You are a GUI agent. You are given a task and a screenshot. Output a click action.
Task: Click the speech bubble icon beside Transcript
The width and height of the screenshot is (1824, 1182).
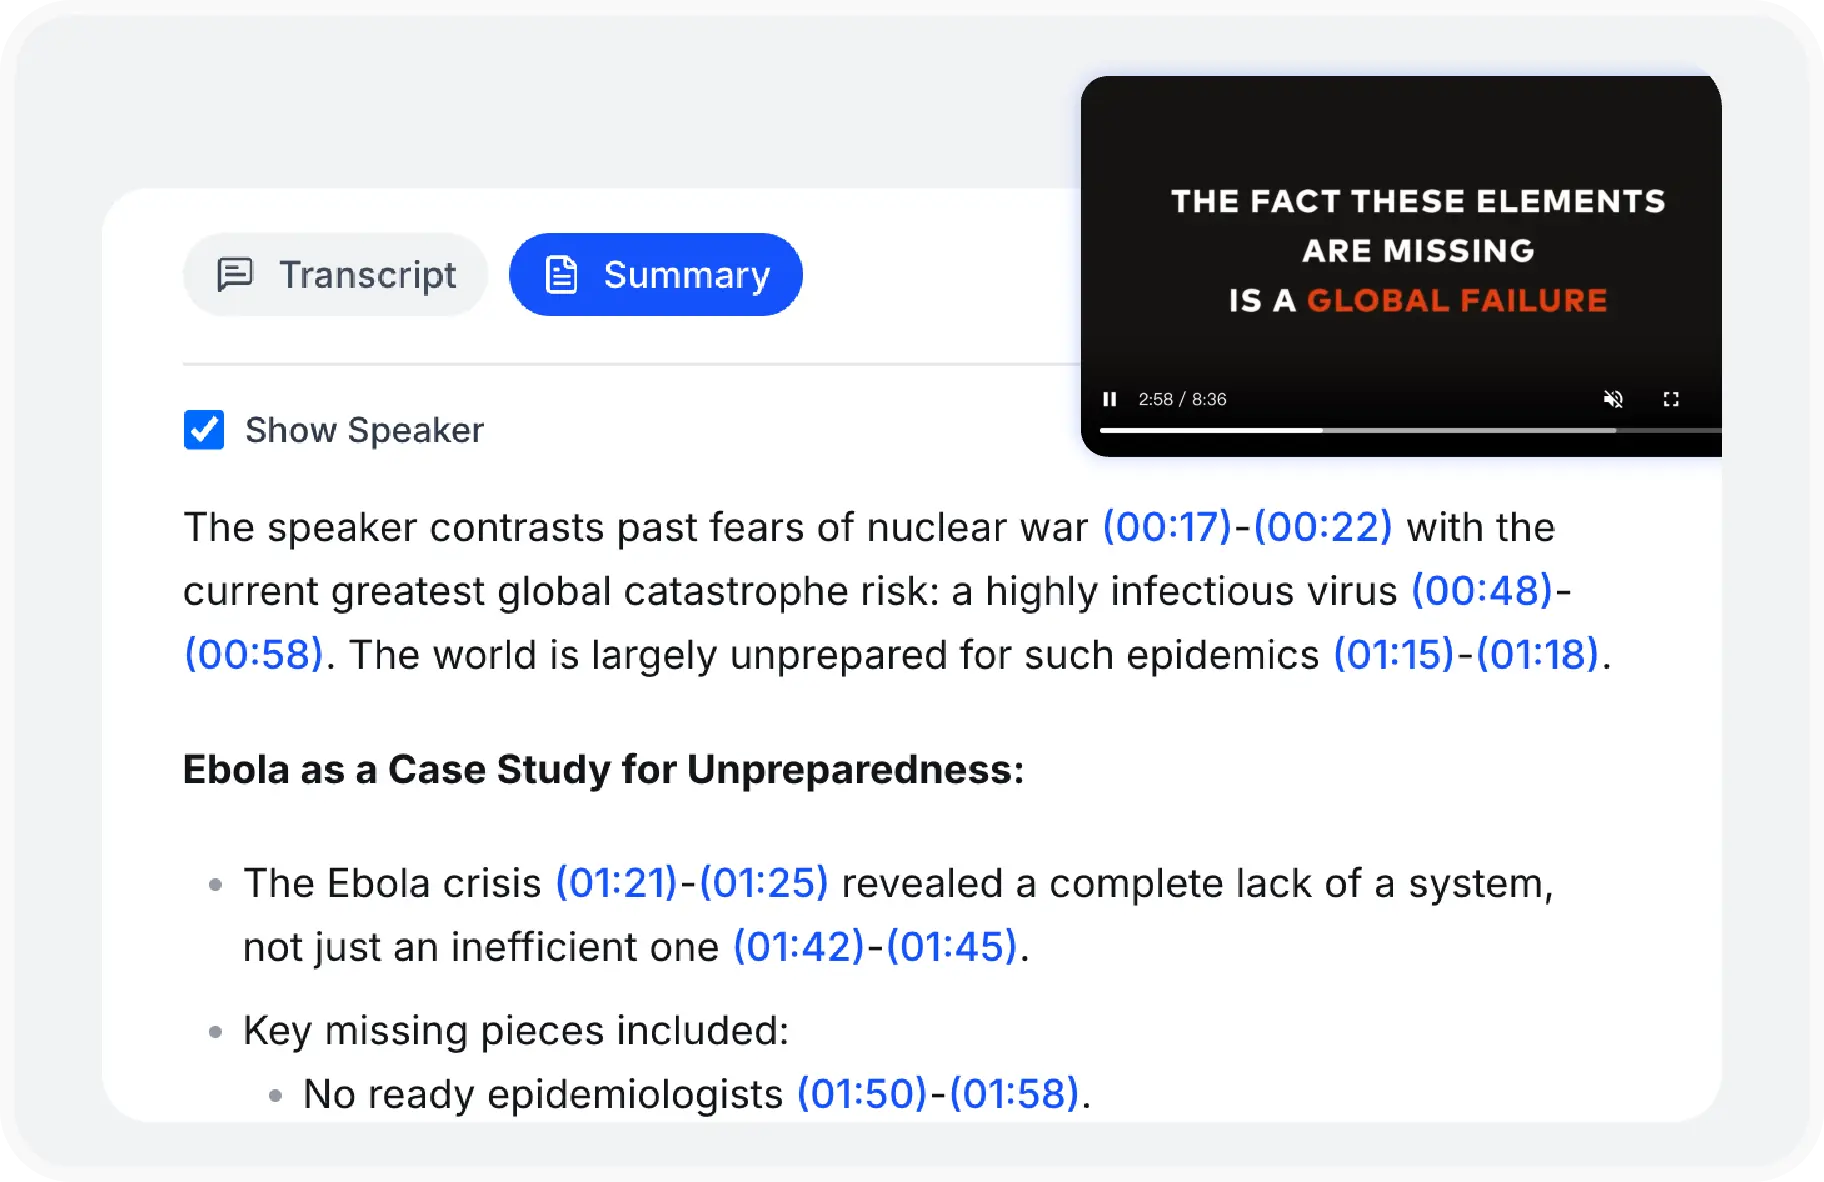[x=235, y=274]
